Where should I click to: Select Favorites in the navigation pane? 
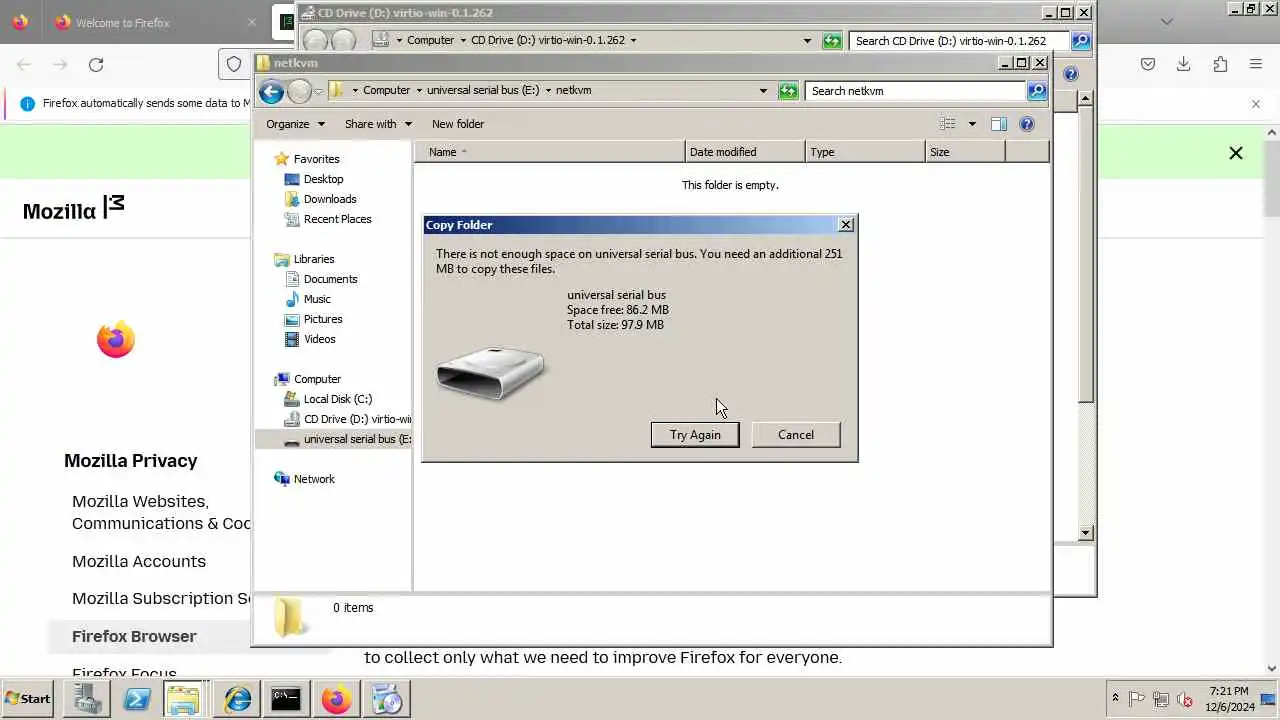(x=316, y=159)
